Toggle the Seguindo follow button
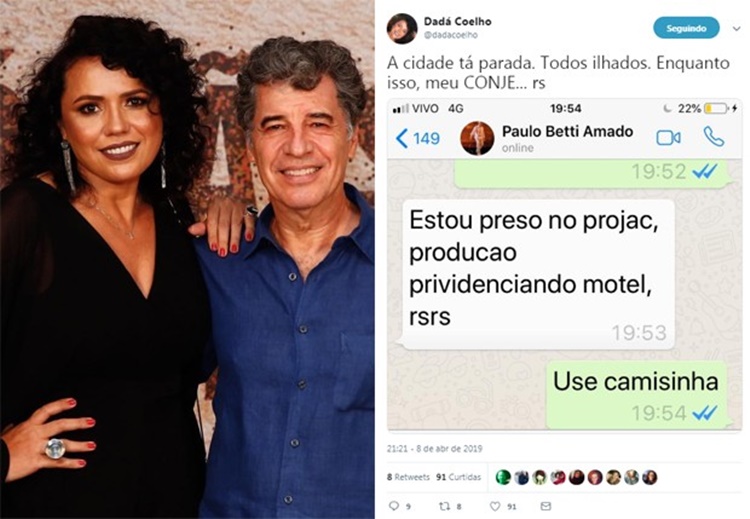This screenshot has height=519, width=750. [x=686, y=28]
